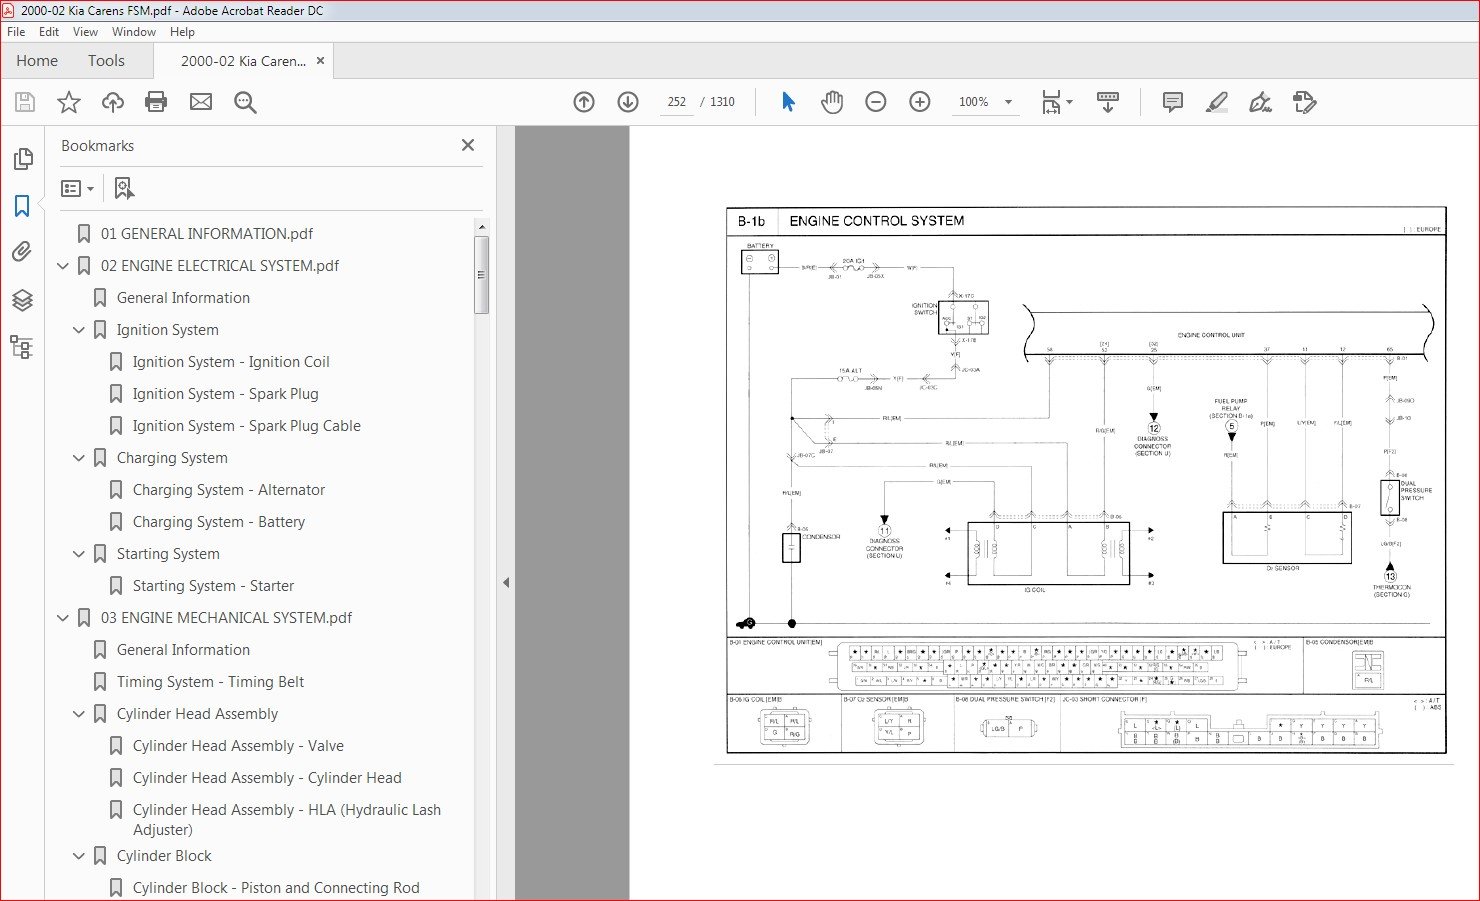Open the File menu
The width and height of the screenshot is (1480, 901).
(16, 32)
